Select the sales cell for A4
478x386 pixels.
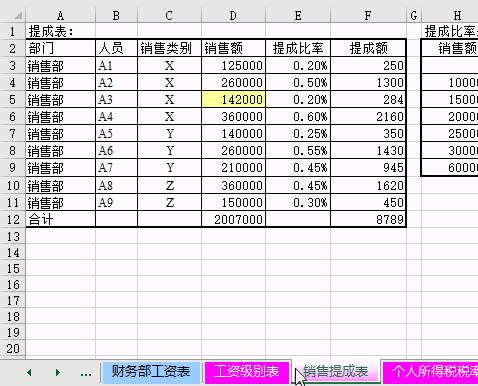[x=233, y=116]
